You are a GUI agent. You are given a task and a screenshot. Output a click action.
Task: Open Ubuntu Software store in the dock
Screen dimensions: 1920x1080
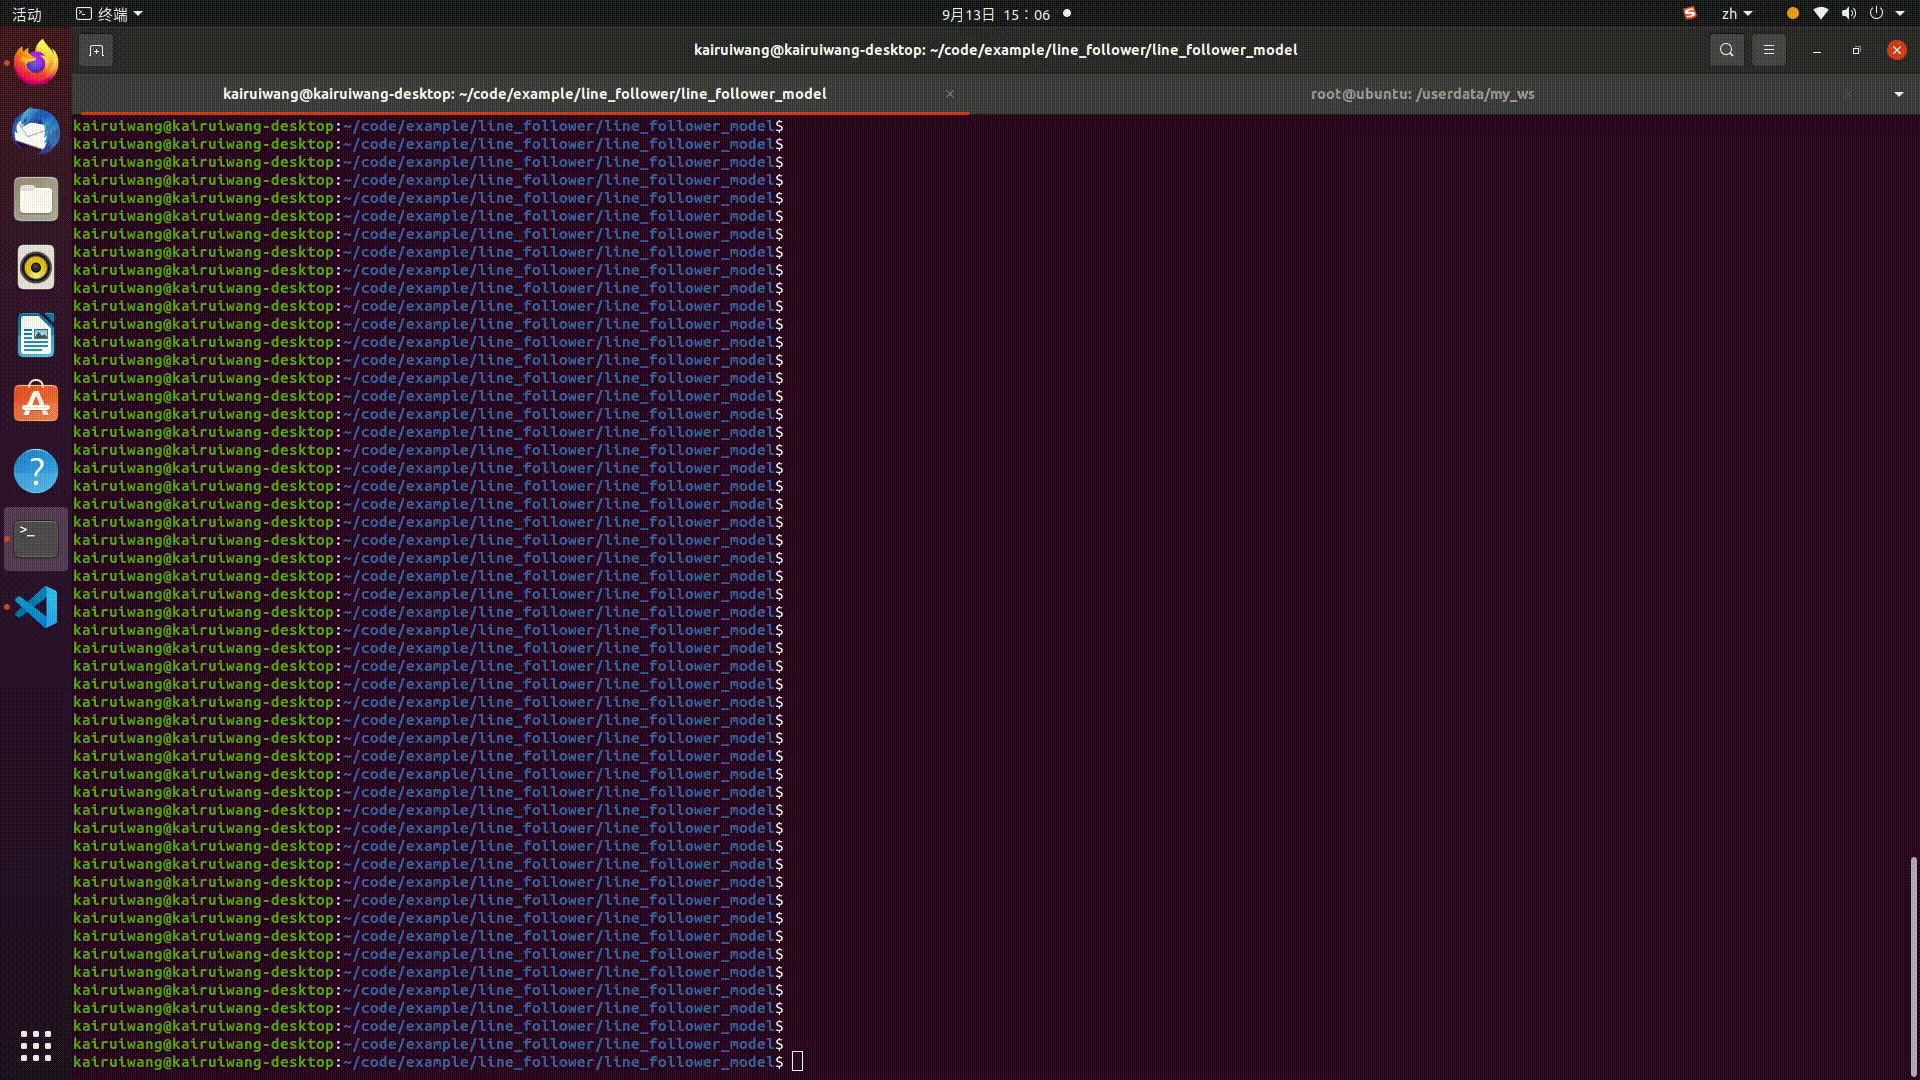click(36, 403)
